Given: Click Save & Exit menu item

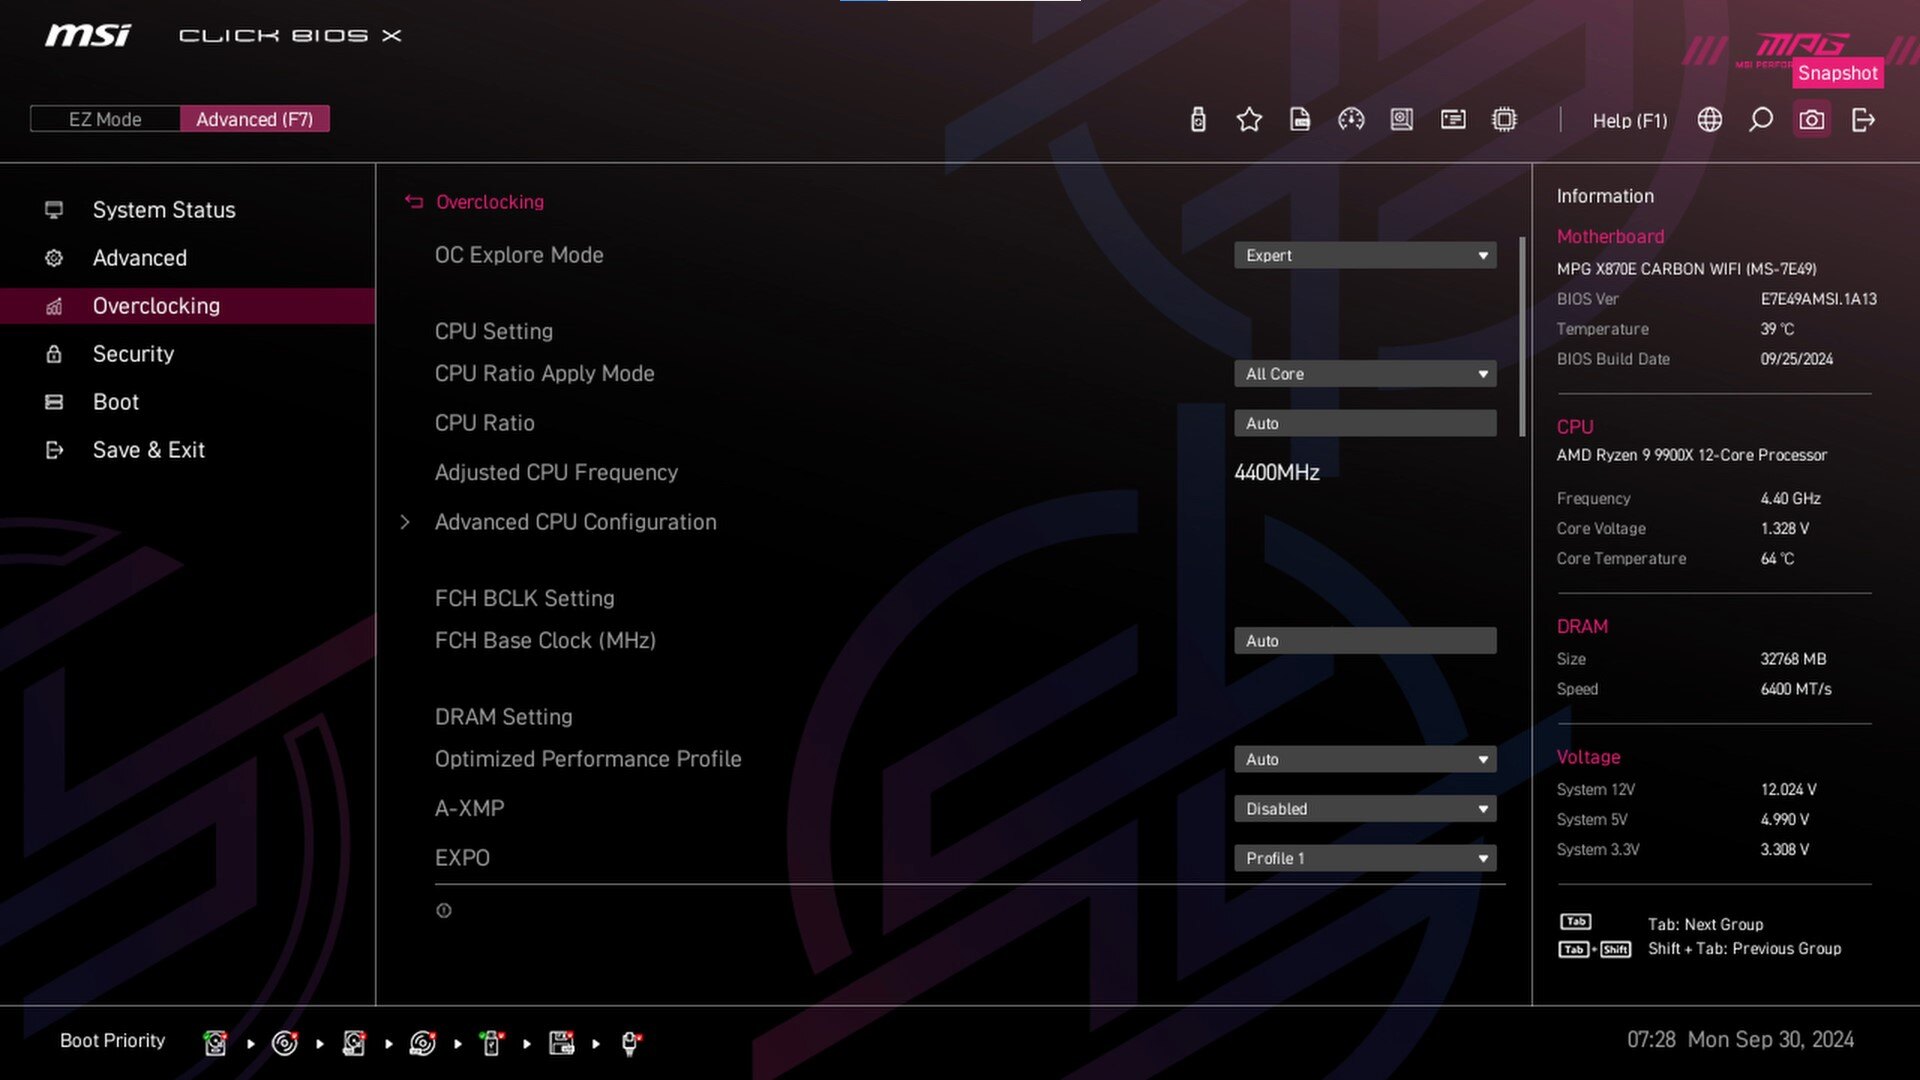Looking at the screenshot, I should point(148,450).
